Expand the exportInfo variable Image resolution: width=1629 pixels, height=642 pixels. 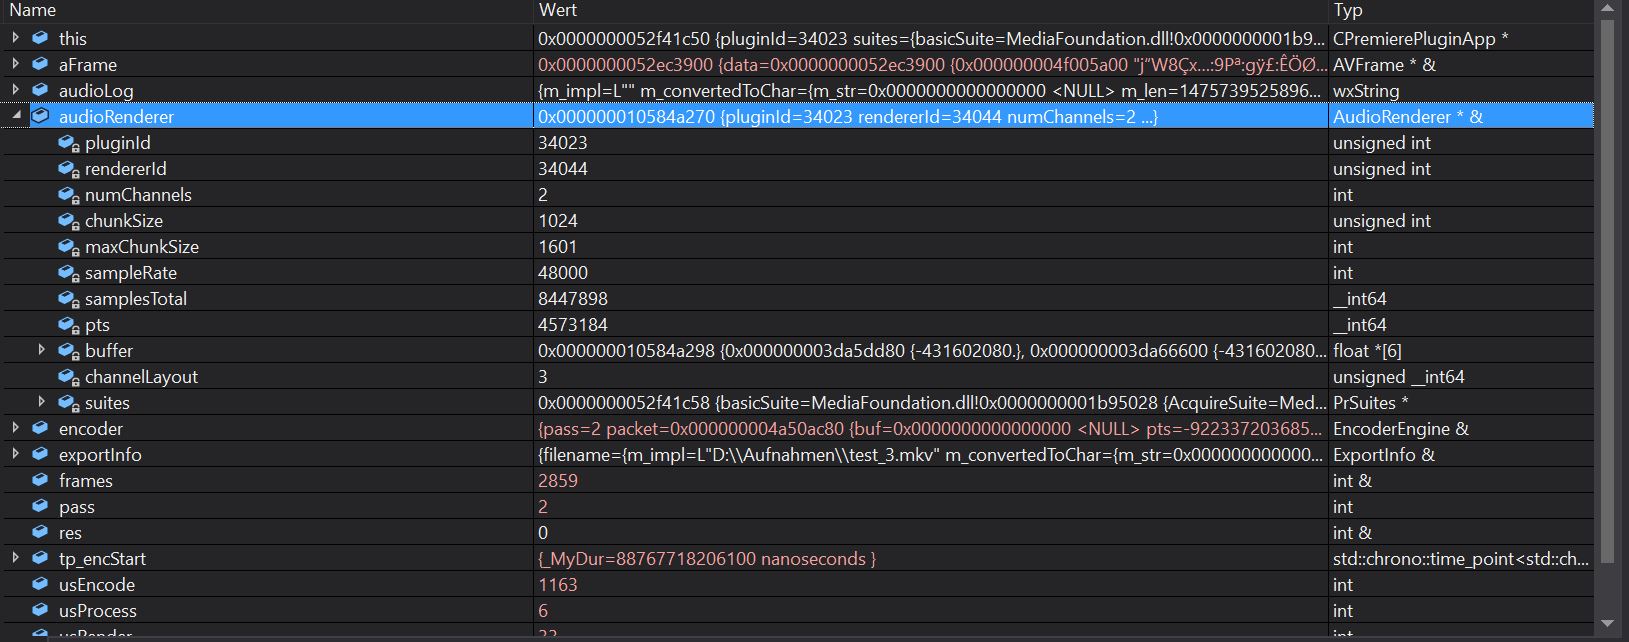click(x=15, y=454)
